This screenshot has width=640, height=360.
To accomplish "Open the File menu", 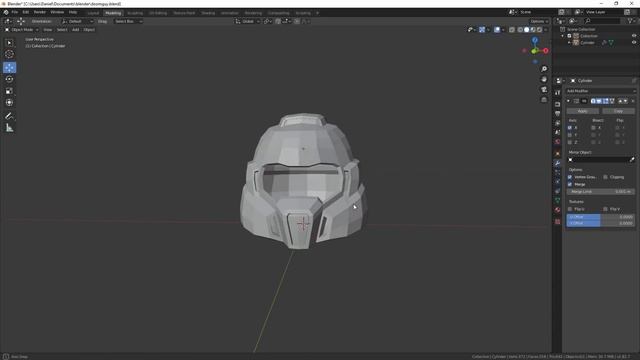I will [15, 12].
